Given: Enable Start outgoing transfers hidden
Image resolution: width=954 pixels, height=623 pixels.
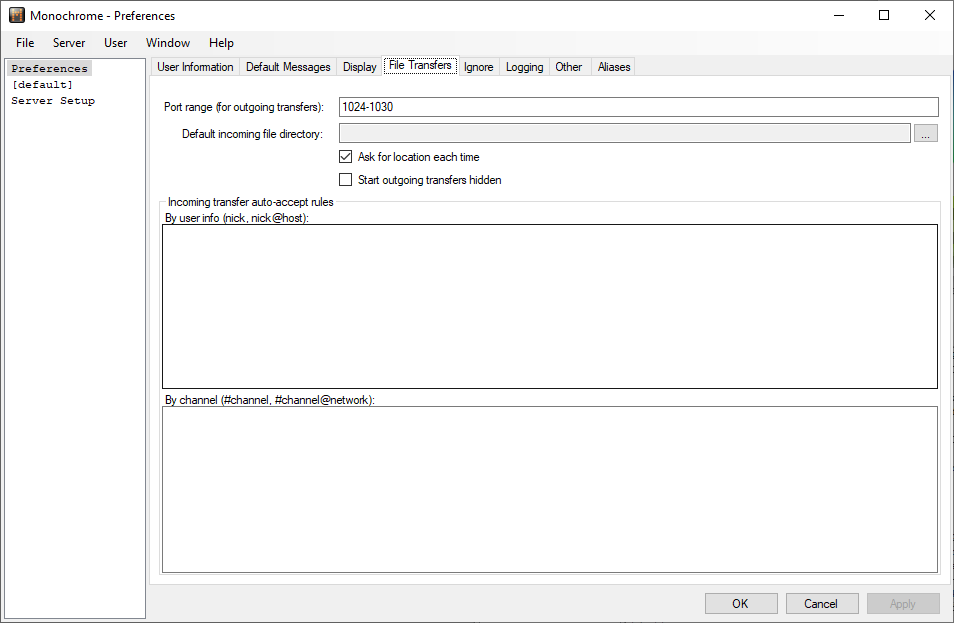Looking at the screenshot, I should click(x=346, y=180).
